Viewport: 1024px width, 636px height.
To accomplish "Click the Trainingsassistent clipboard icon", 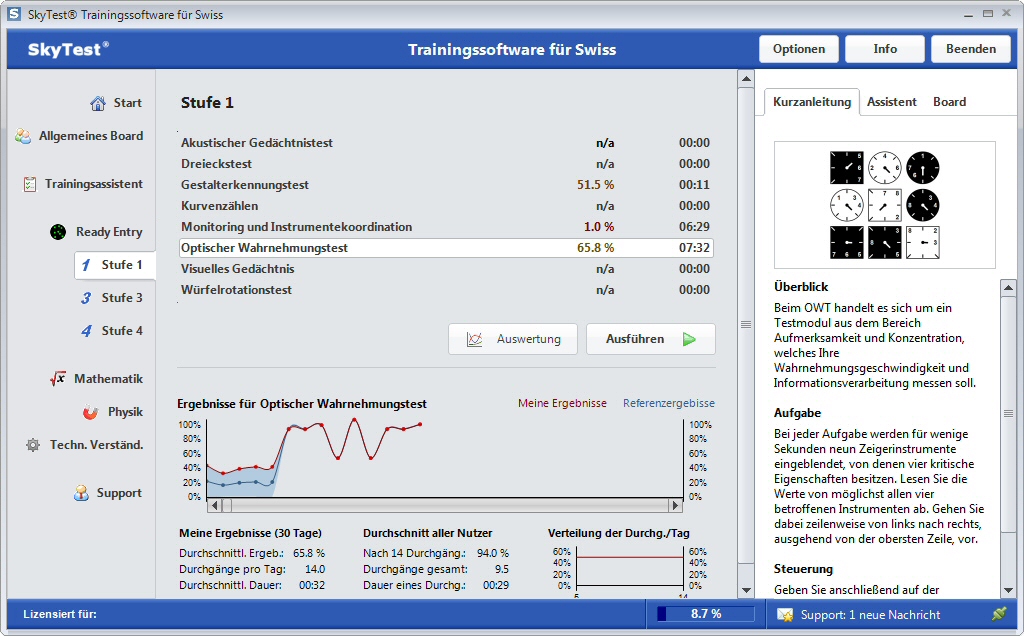I will point(30,184).
